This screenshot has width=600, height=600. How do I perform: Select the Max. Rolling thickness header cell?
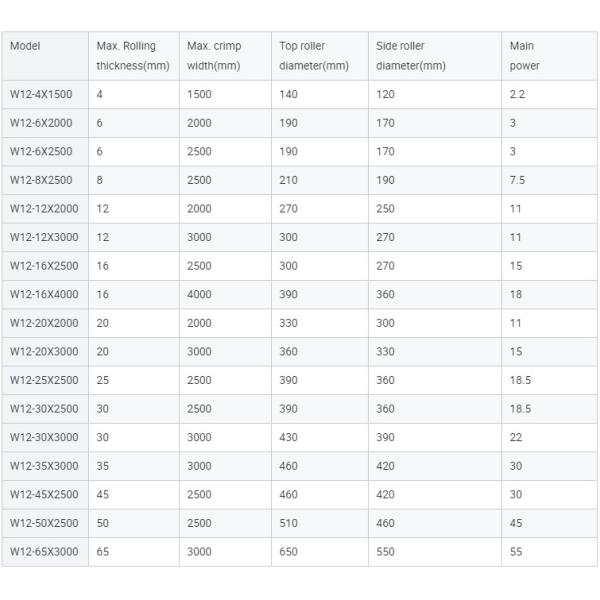coord(133,56)
